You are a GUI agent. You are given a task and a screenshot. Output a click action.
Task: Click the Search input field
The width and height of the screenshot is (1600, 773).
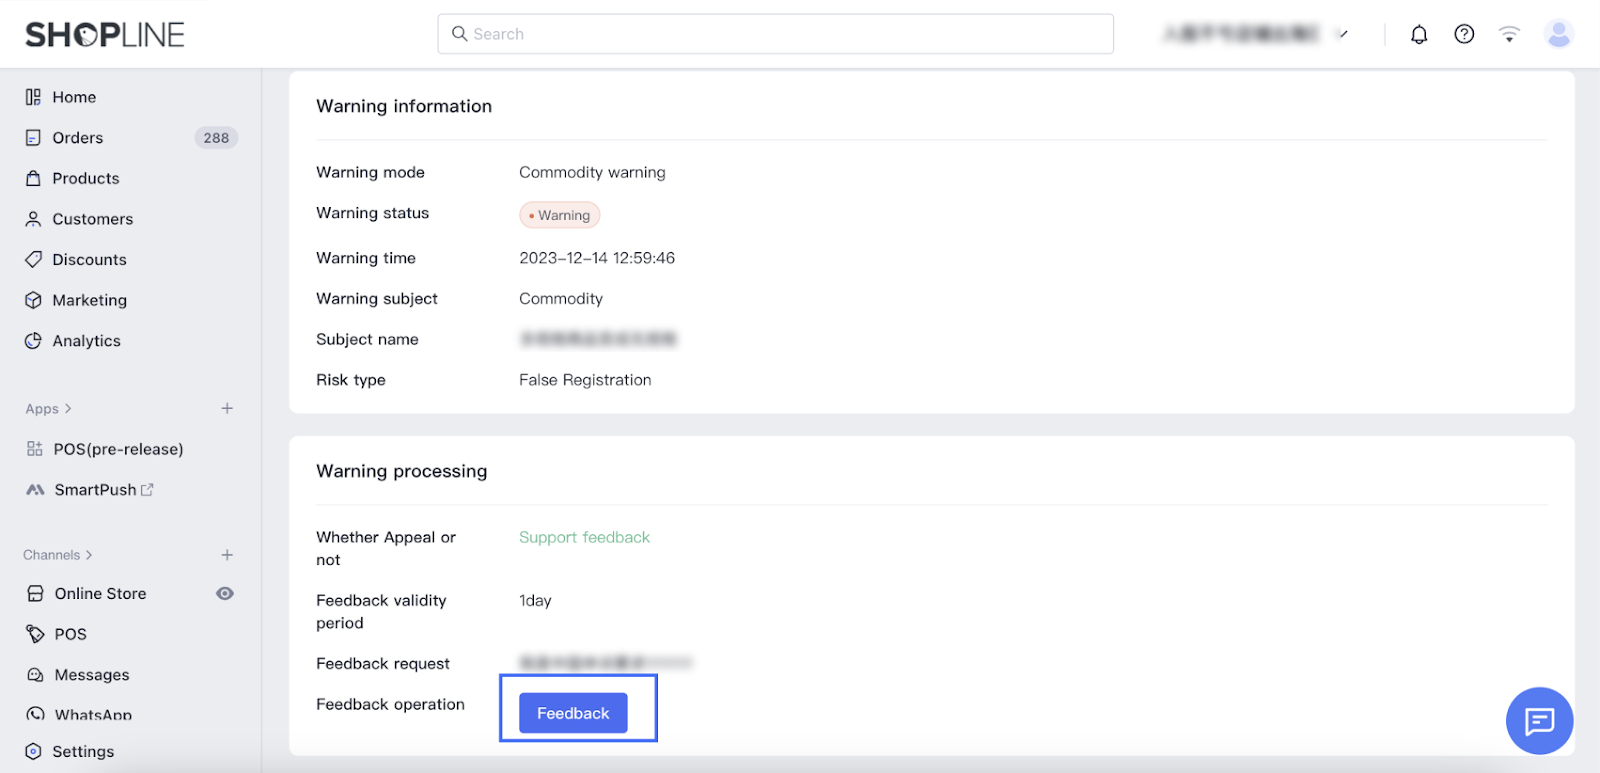(x=775, y=34)
